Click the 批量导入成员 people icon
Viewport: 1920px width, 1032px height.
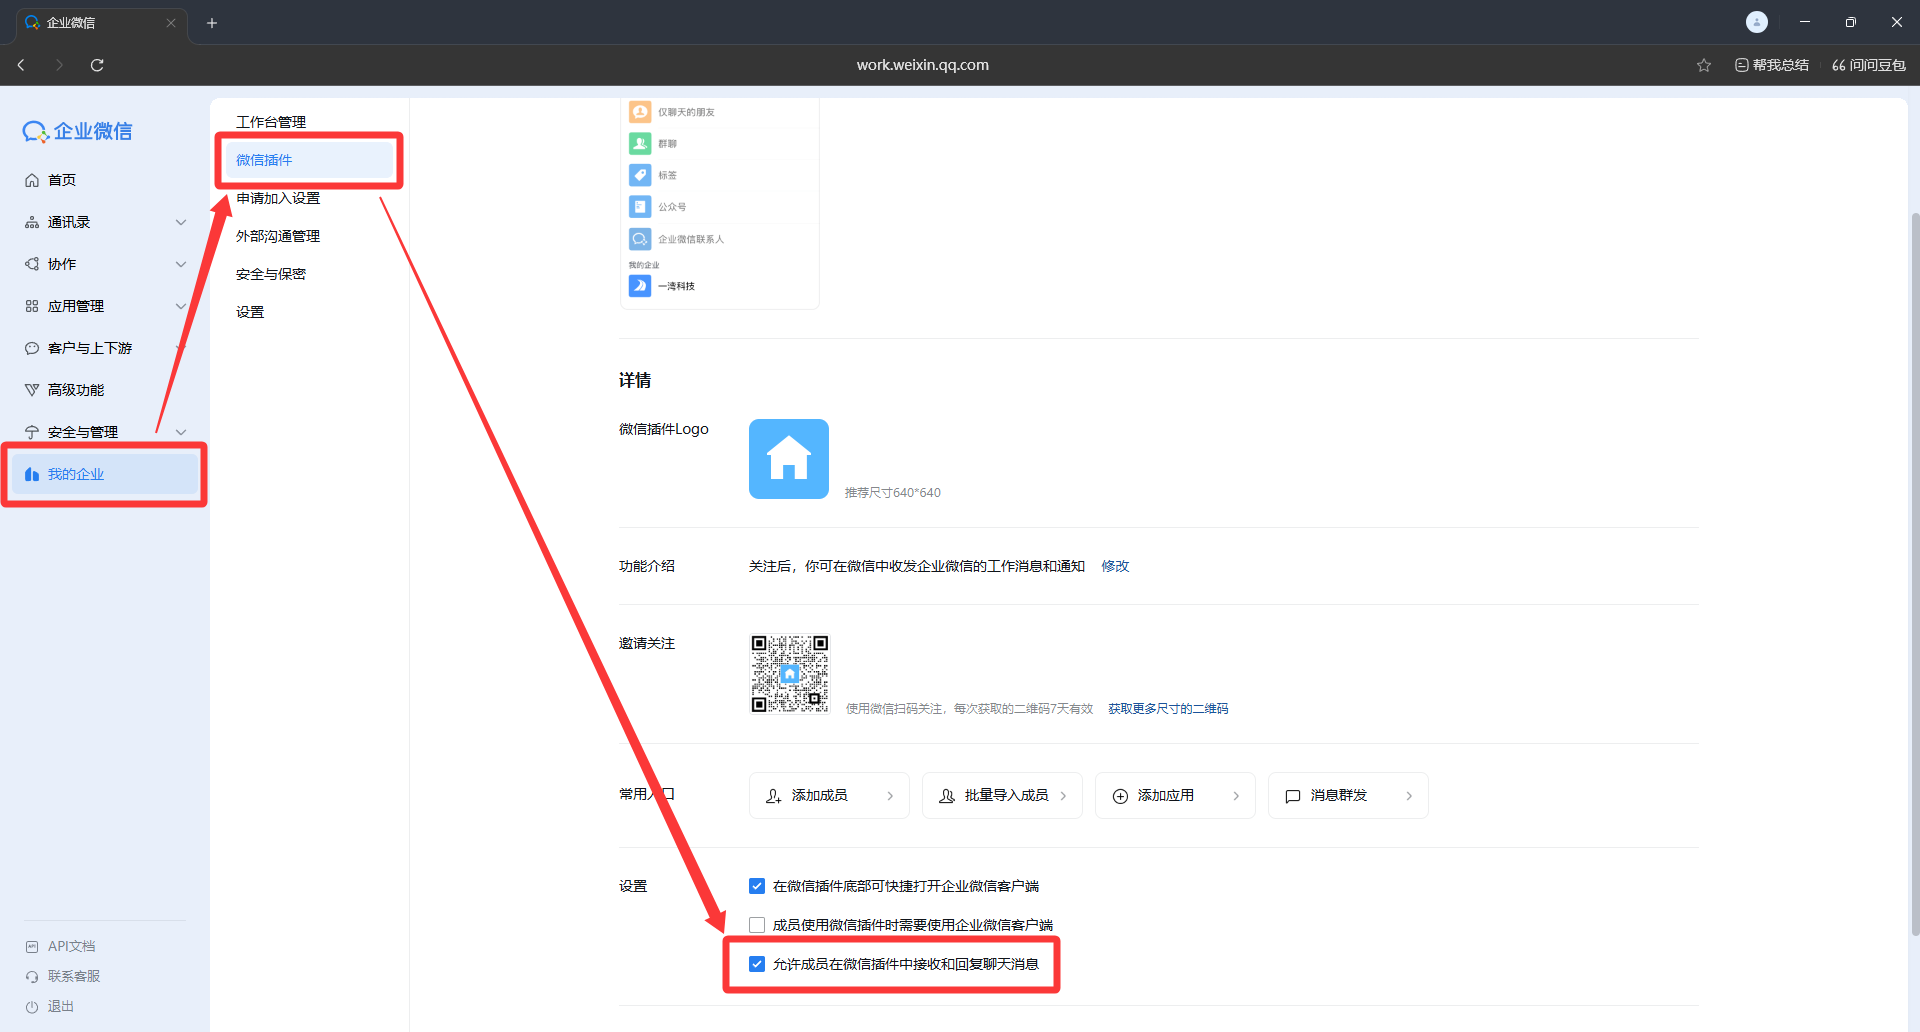tap(946, 796)
